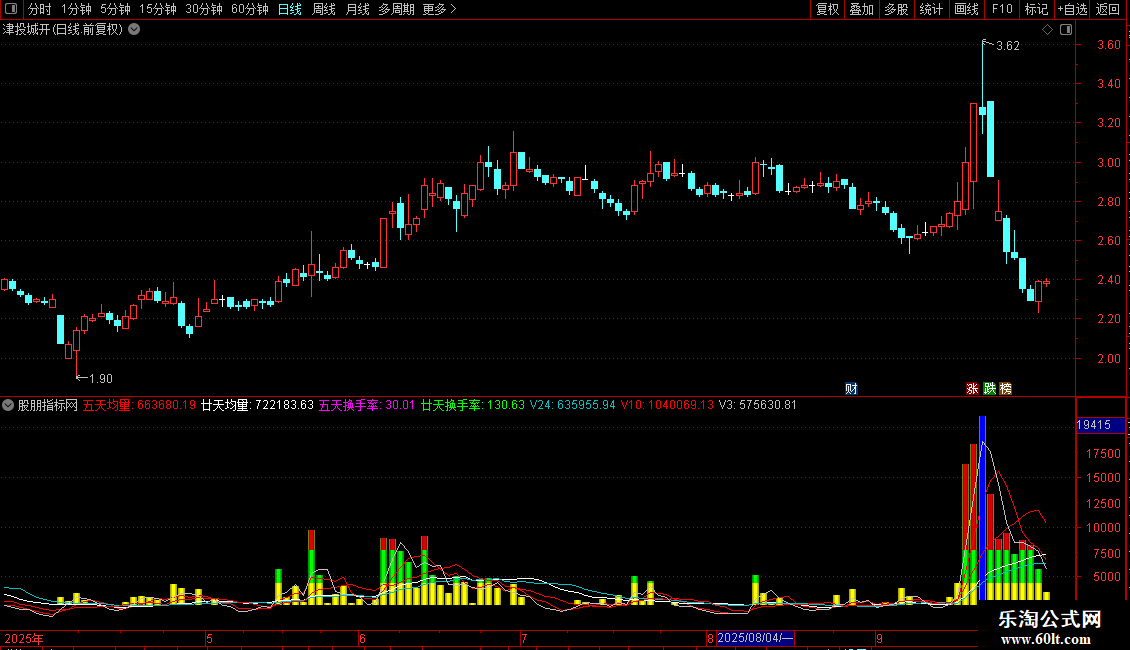Switch to 月线 monthly chart

[357, 9]
